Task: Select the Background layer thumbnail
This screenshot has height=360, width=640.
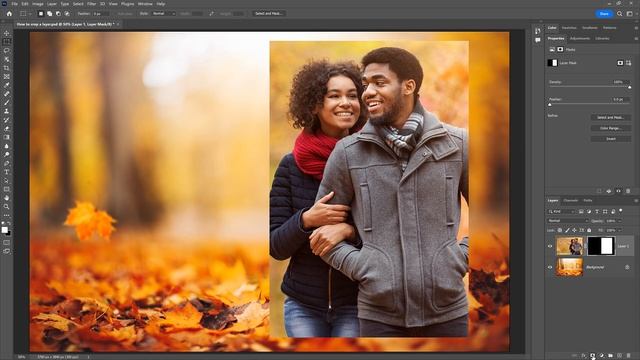Action: pyautogui.click(x=569, y=267)
